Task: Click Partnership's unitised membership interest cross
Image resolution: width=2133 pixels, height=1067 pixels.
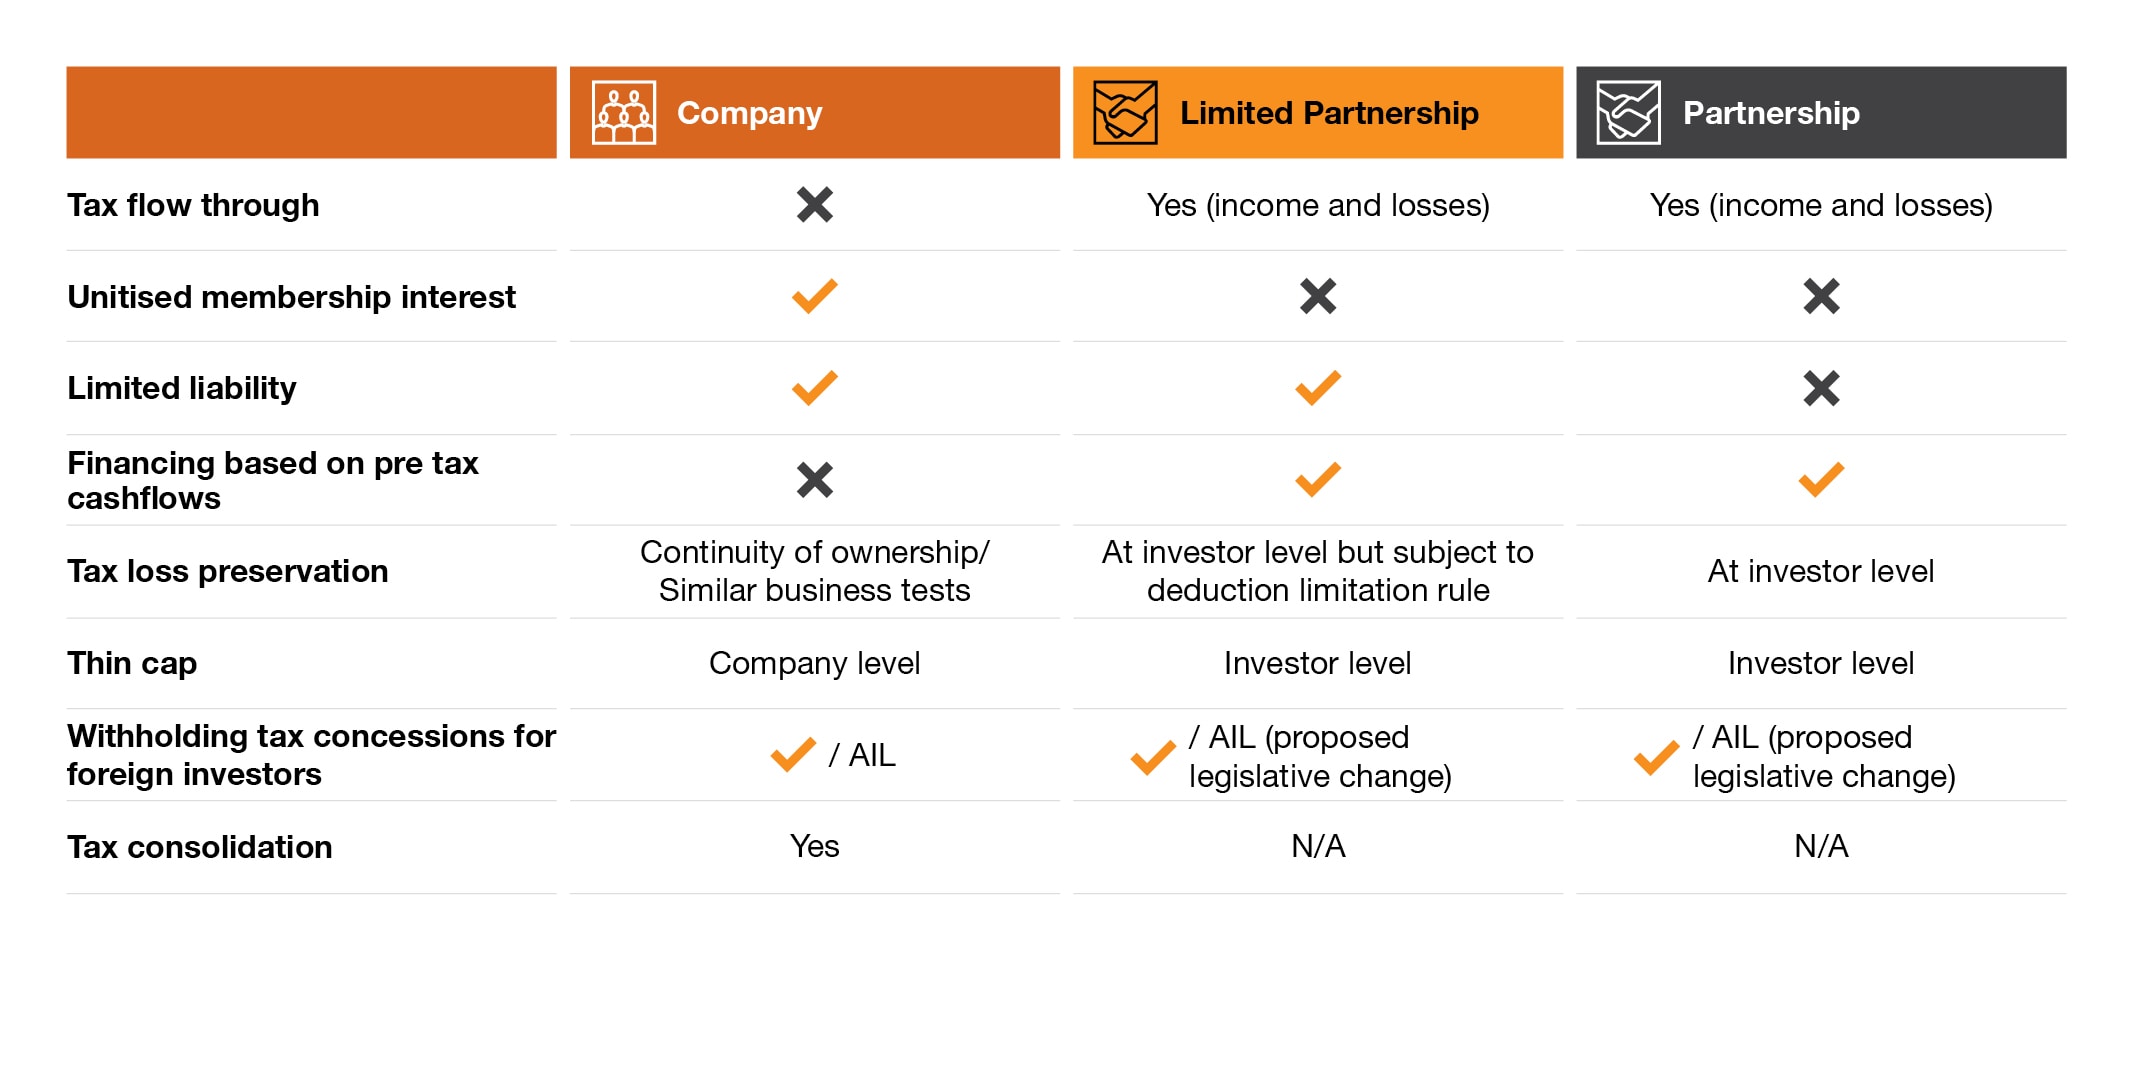Action: [x=1821, y=296]
